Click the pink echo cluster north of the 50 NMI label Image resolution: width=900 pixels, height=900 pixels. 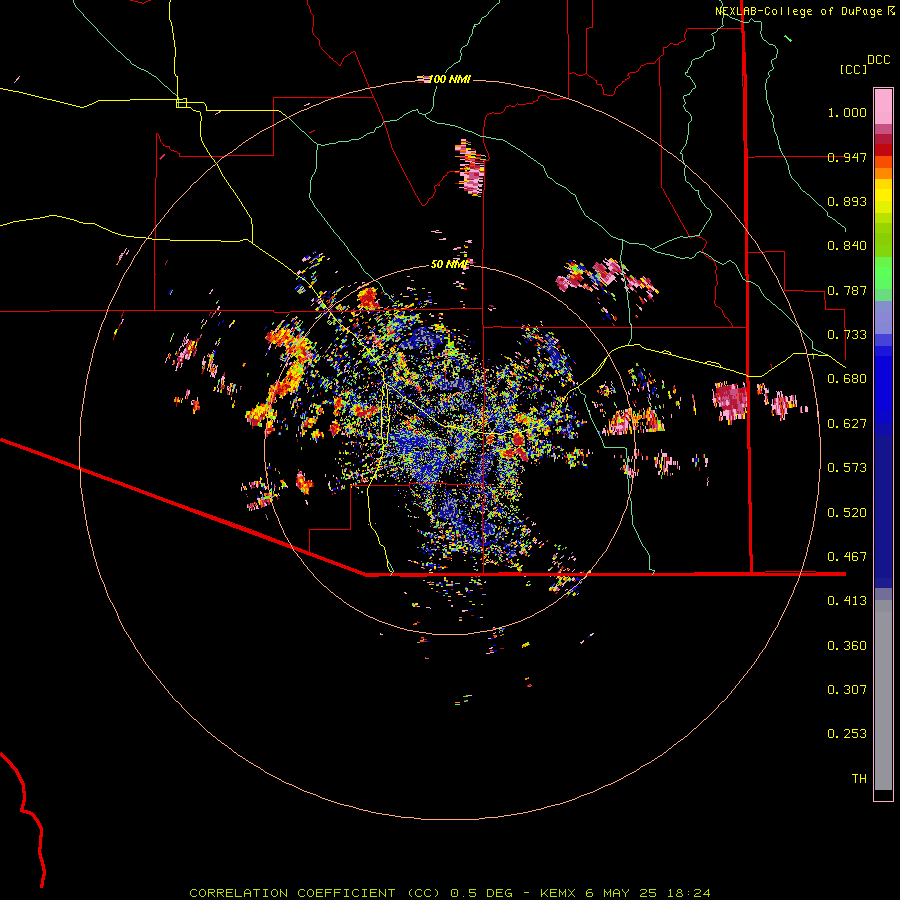471,168
